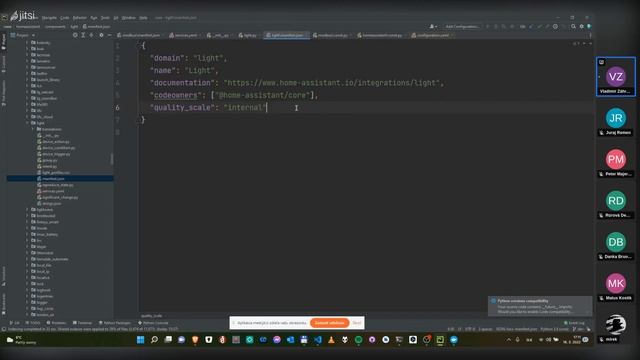Click components in the breadcrumb bar
640x360 pixels.
pyautogui.click(x=55, y=27)
